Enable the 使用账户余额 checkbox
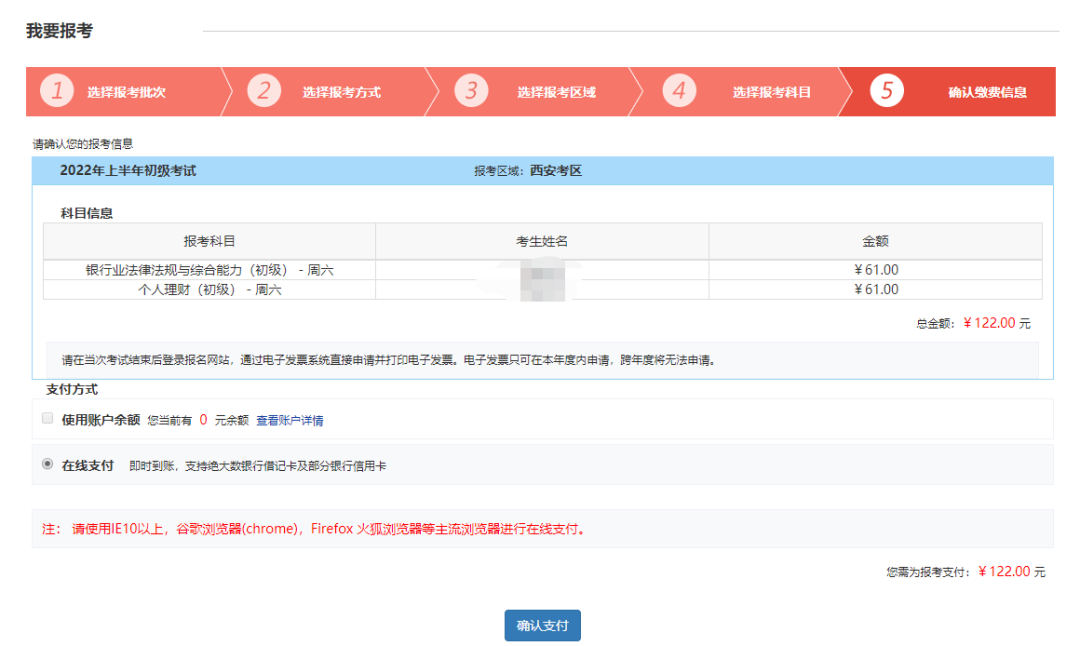1080x646 pixels. coord(47,417)
